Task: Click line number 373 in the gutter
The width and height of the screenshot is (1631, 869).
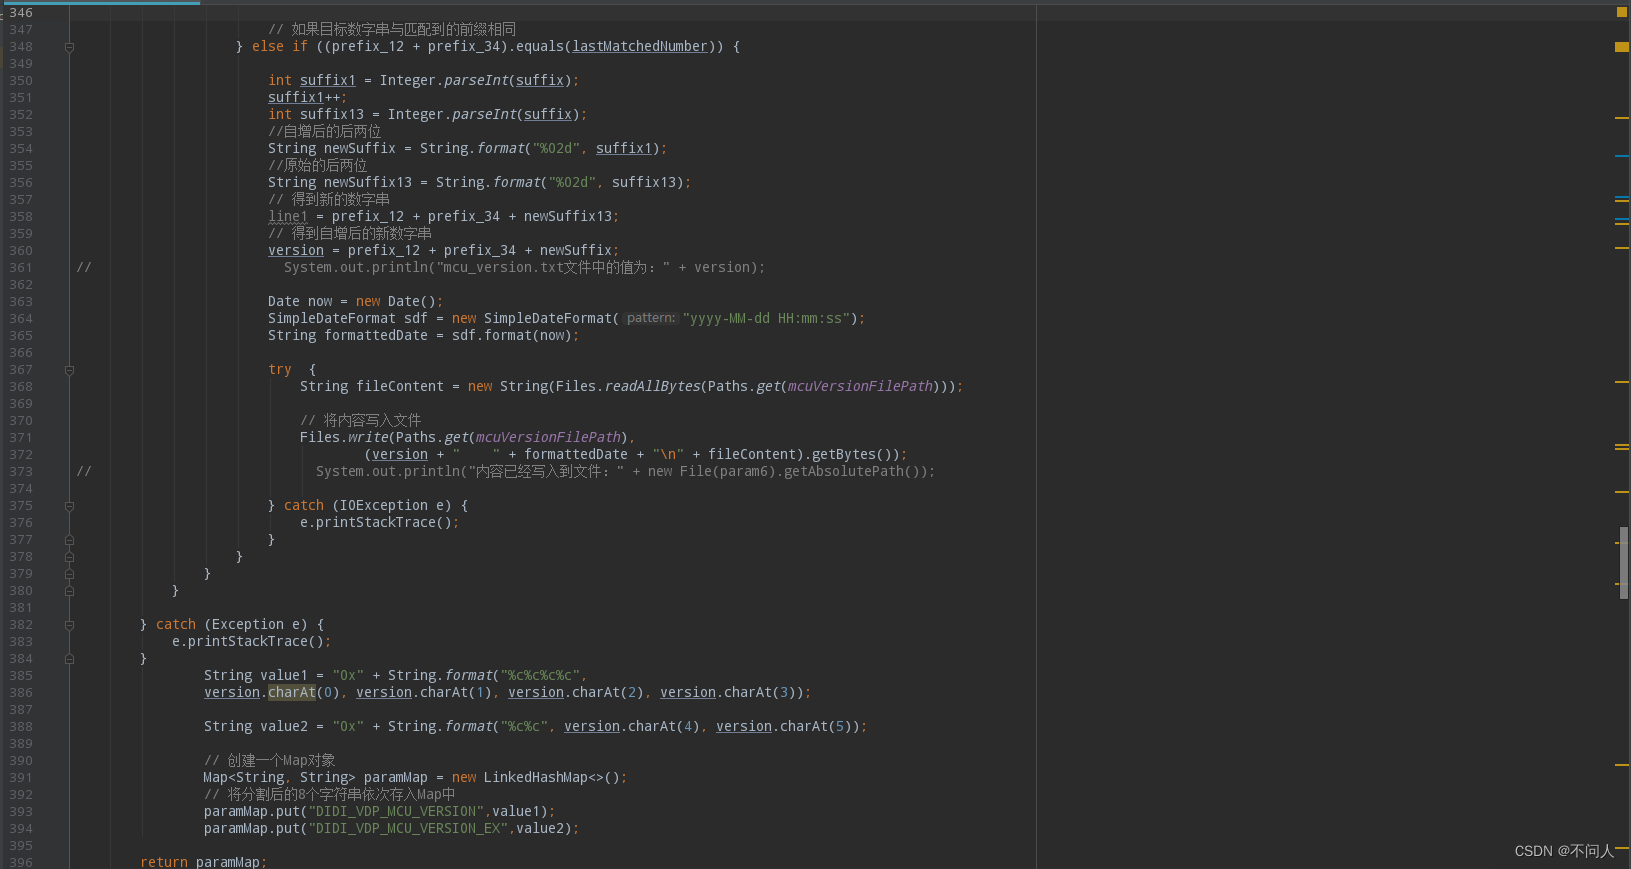Action: coord(21,472)
